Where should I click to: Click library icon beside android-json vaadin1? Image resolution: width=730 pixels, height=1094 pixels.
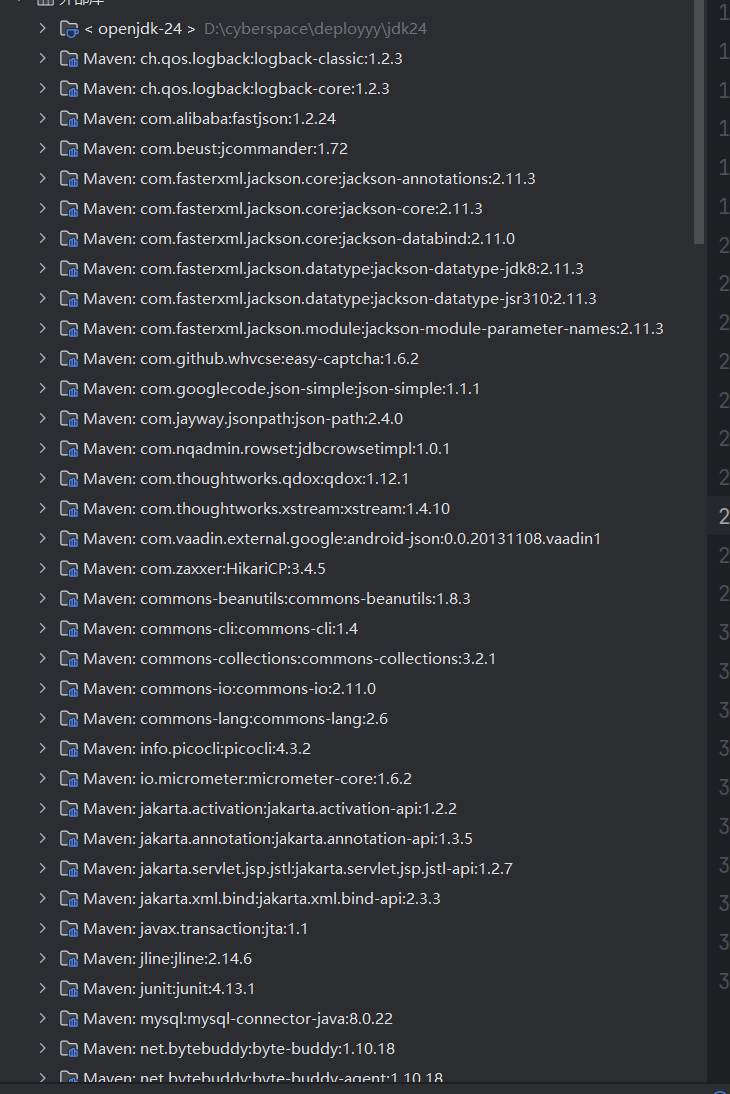[x=69, y=539]
